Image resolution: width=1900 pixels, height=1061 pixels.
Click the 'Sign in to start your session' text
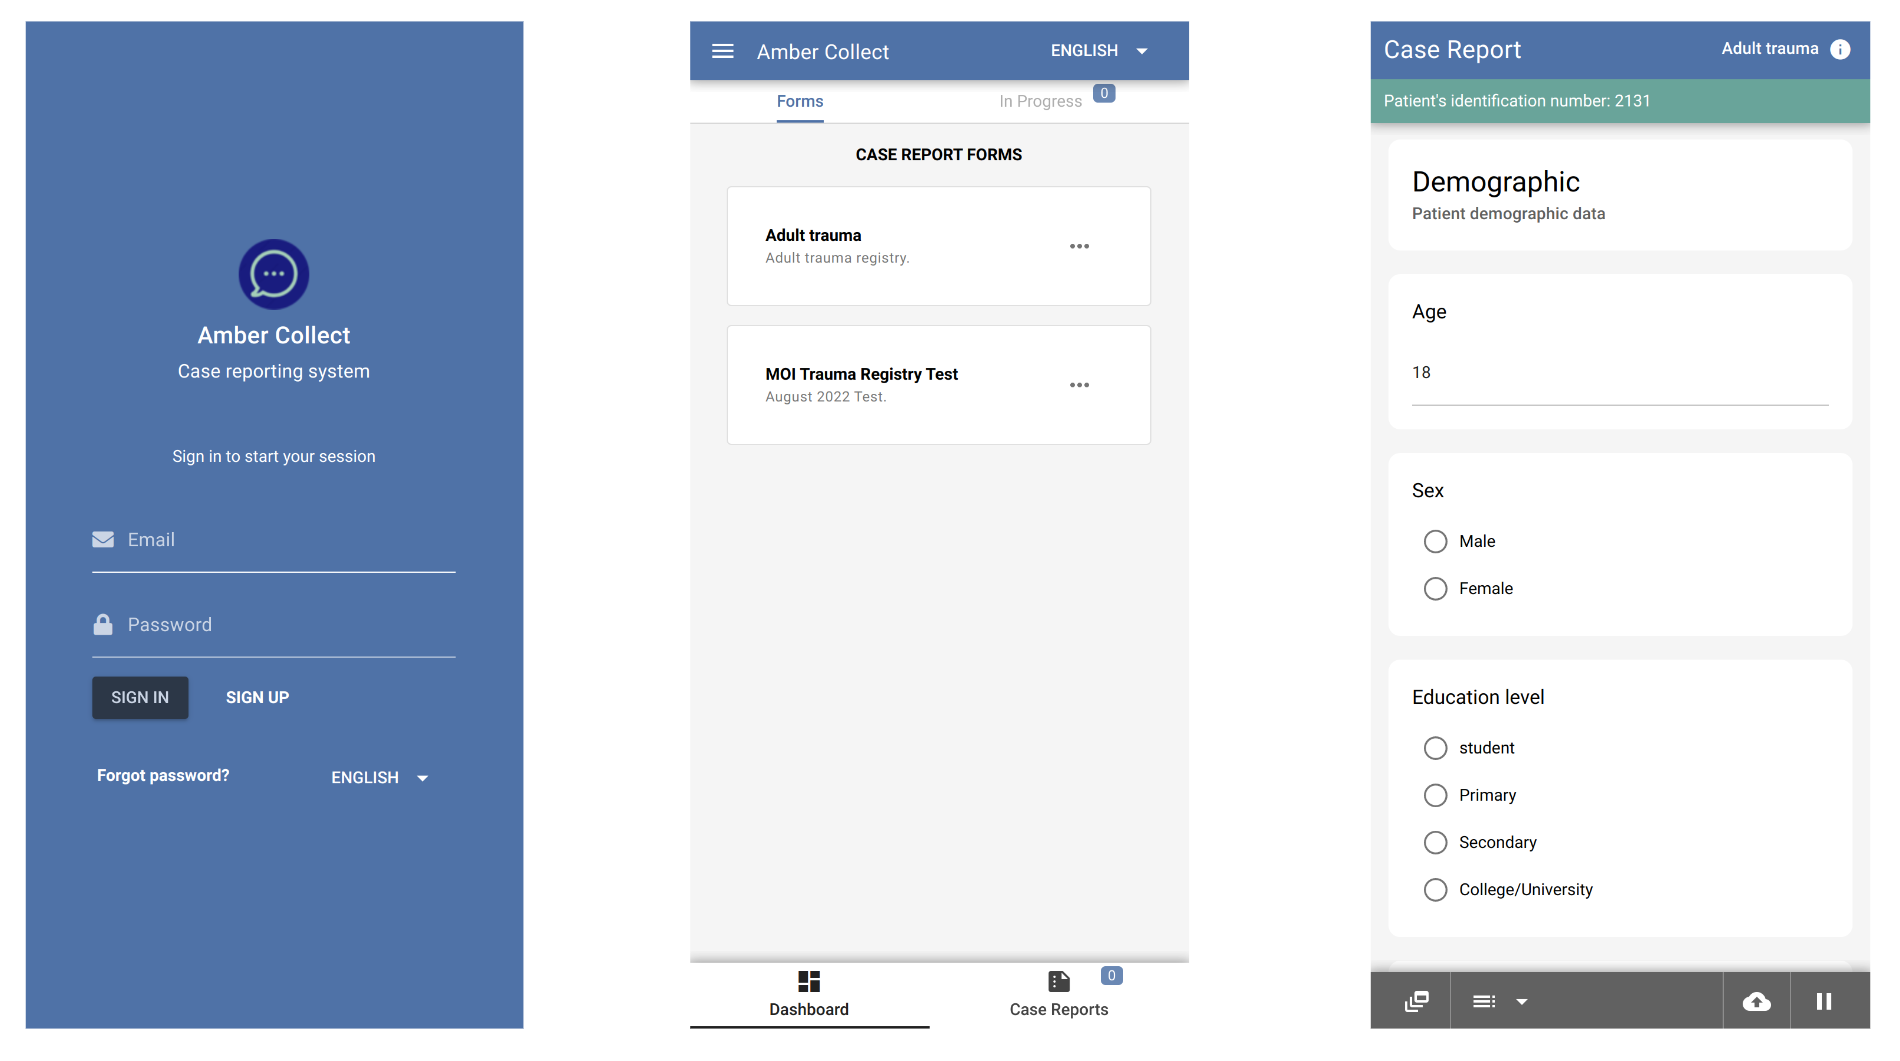coord(274,456)
